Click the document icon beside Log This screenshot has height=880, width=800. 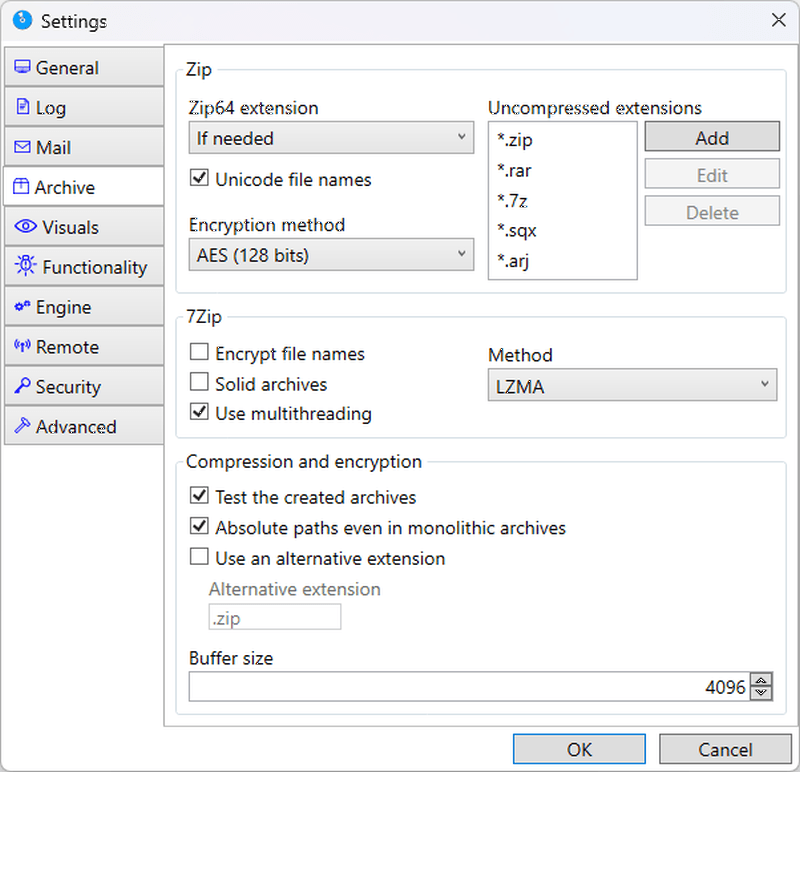pos(22,106)
